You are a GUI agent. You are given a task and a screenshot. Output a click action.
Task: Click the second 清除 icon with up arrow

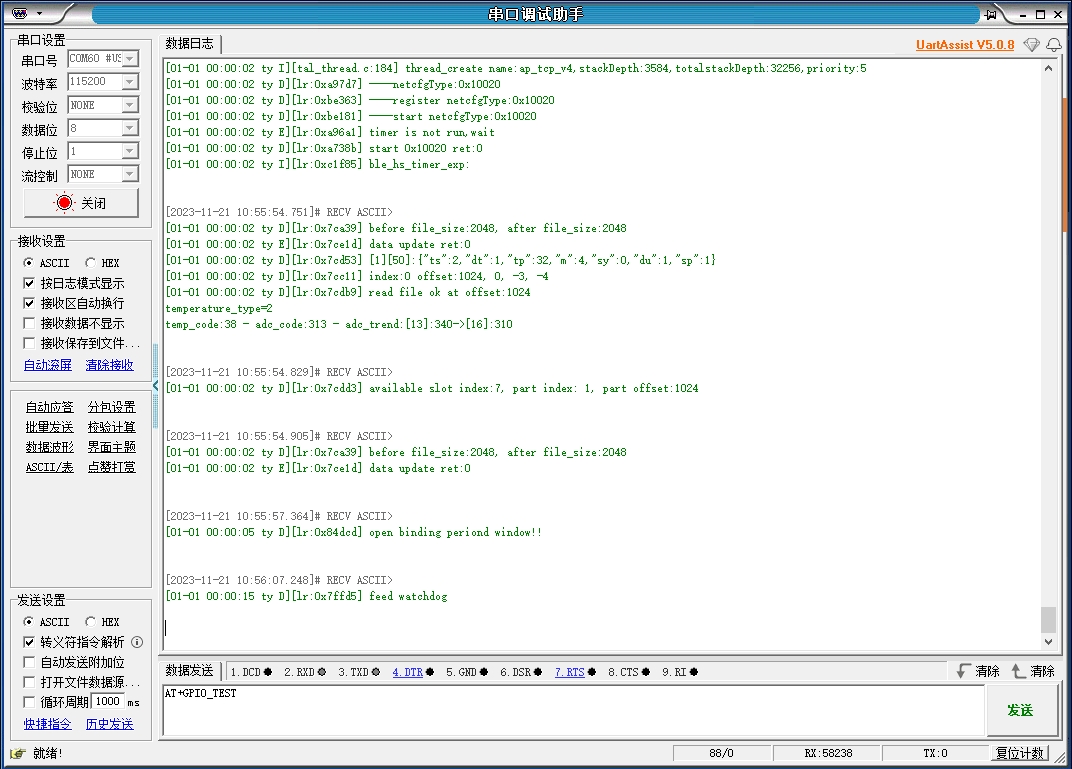[1018, 671]
